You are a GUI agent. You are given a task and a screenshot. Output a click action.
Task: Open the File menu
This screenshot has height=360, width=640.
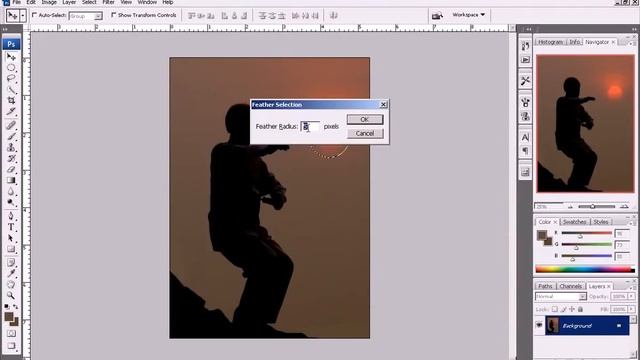click(17, 2)
